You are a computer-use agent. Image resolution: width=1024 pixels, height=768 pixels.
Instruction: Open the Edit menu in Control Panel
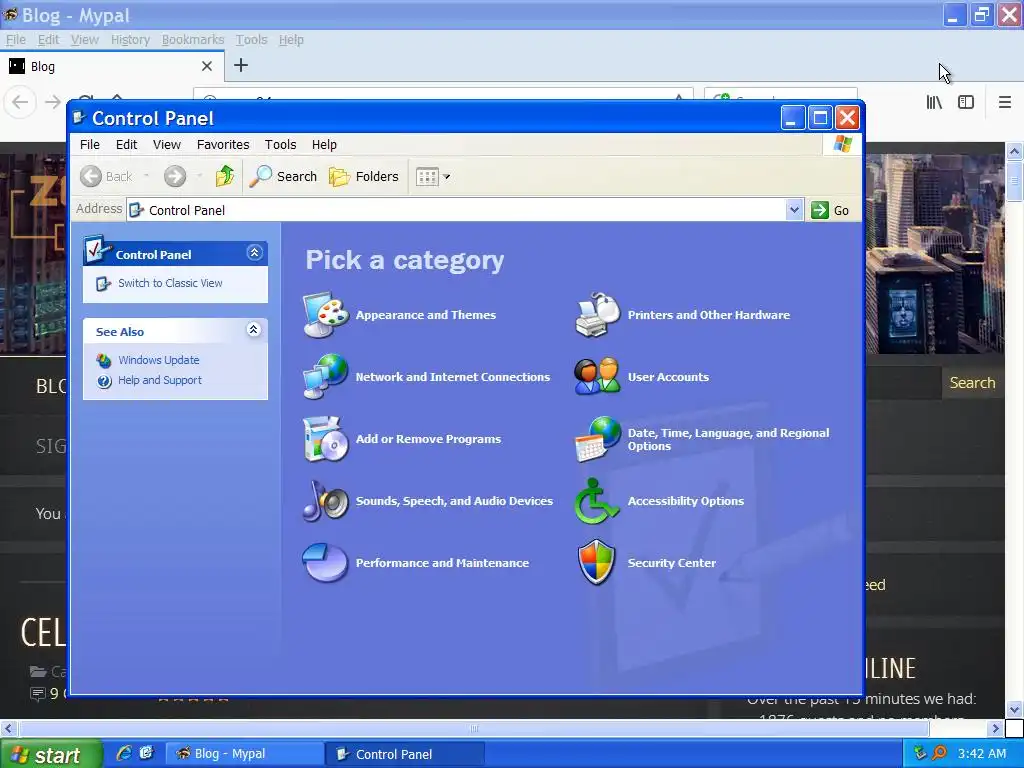(126, 144)
